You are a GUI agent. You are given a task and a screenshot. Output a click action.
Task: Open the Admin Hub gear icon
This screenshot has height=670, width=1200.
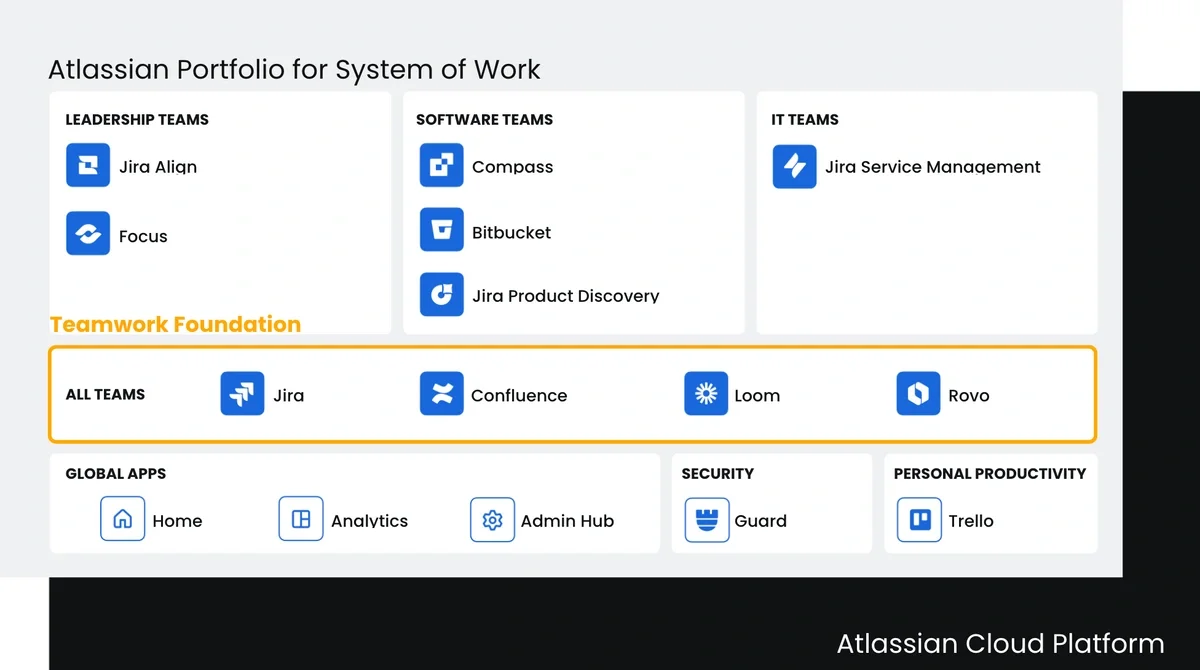coord(492,520)
